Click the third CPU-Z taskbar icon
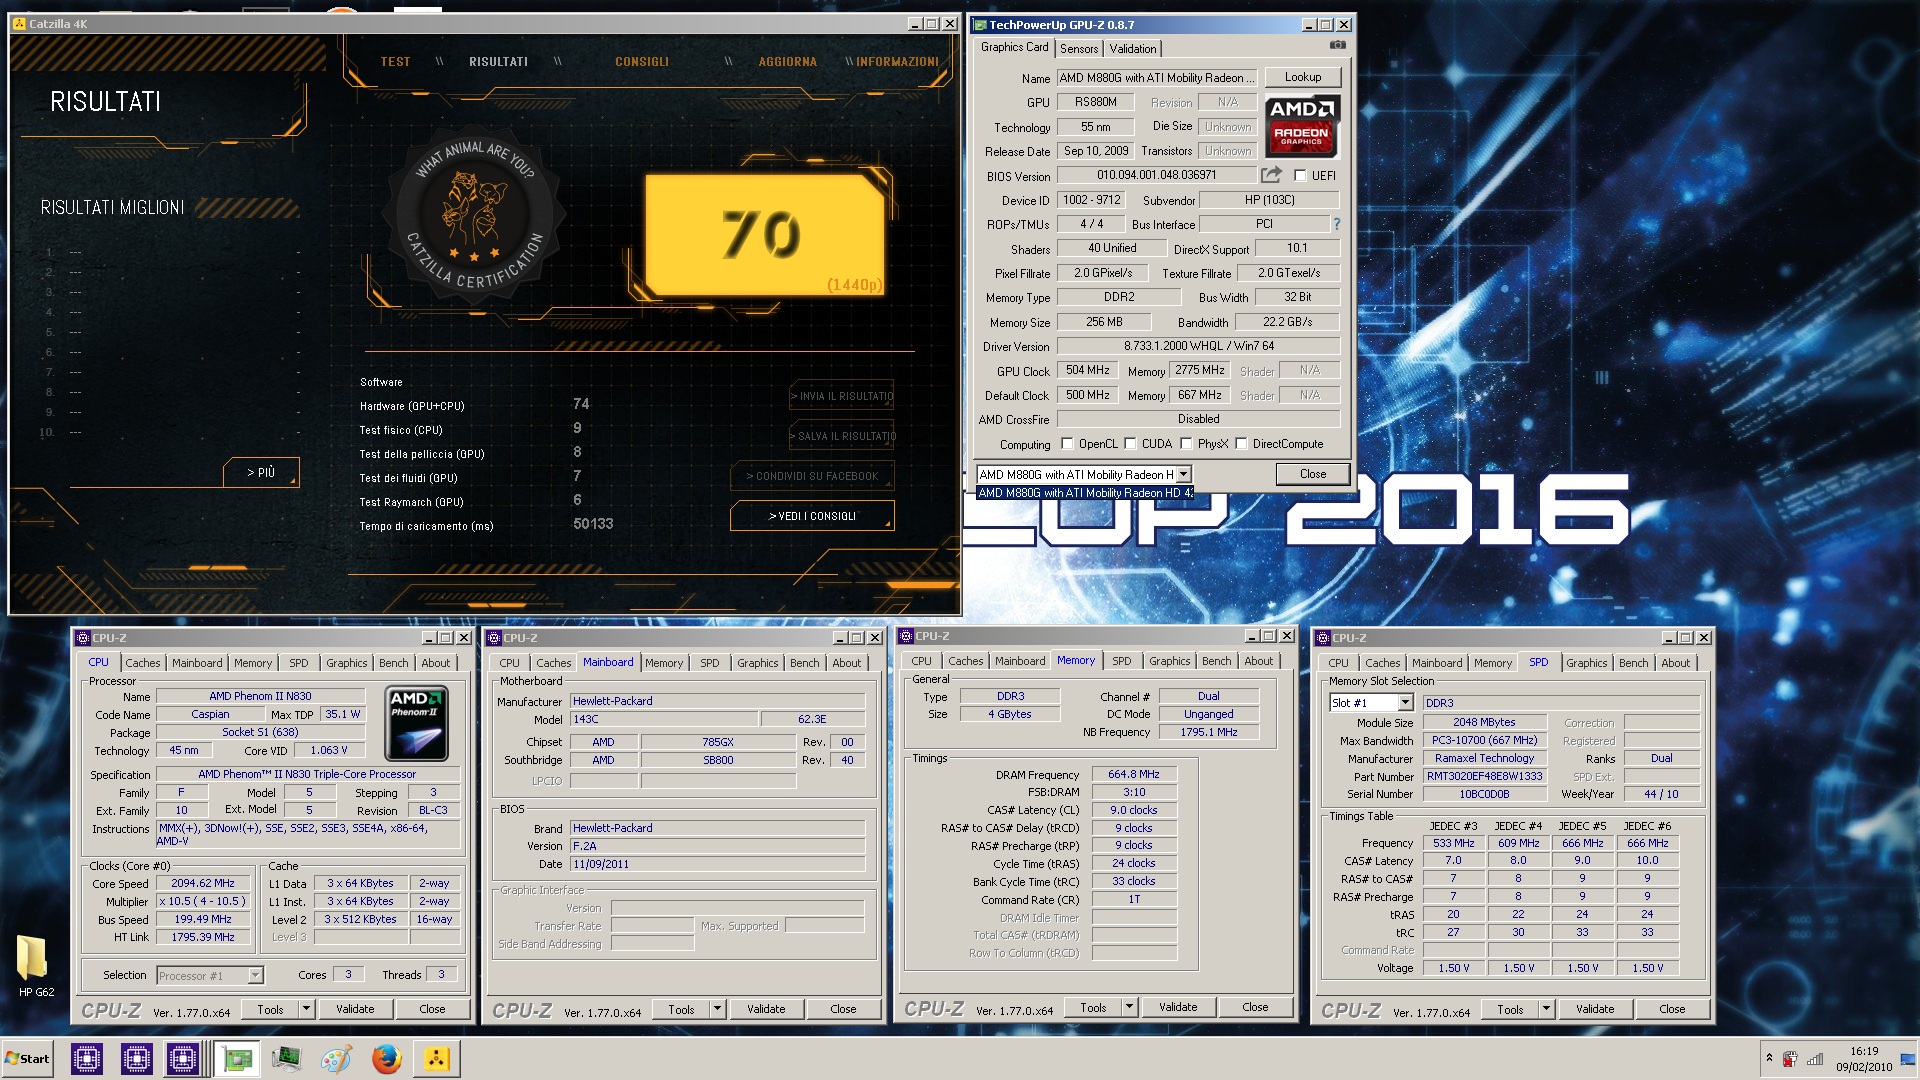Viewport: 1920px width, 1080px height. pos(183,1058)
